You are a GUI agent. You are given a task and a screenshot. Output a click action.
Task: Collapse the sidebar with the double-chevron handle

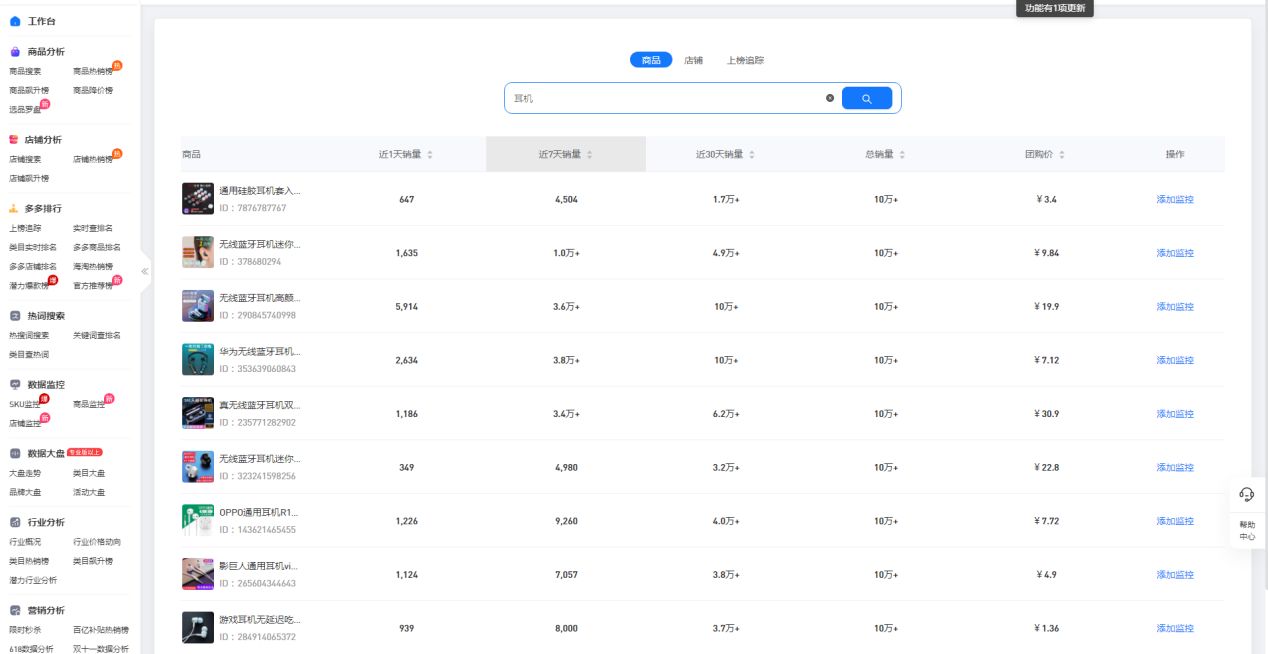click(x=144, y=271)
